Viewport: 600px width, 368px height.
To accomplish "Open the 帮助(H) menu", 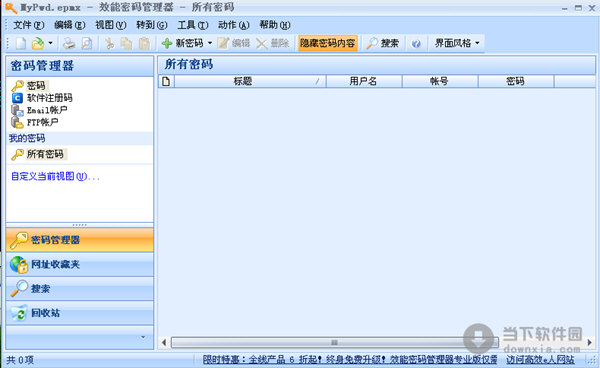I will pyautogui.click(x=275, y=25).
